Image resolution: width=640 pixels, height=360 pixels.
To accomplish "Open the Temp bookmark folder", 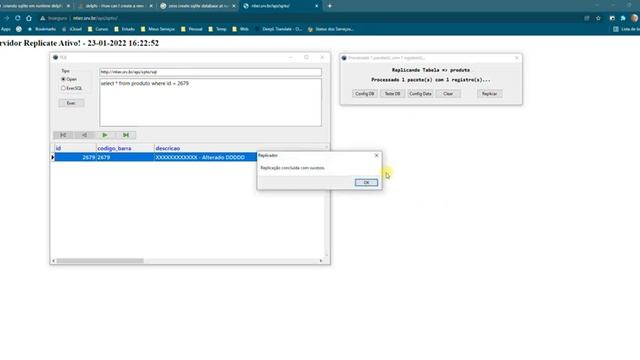I will 218,29.
